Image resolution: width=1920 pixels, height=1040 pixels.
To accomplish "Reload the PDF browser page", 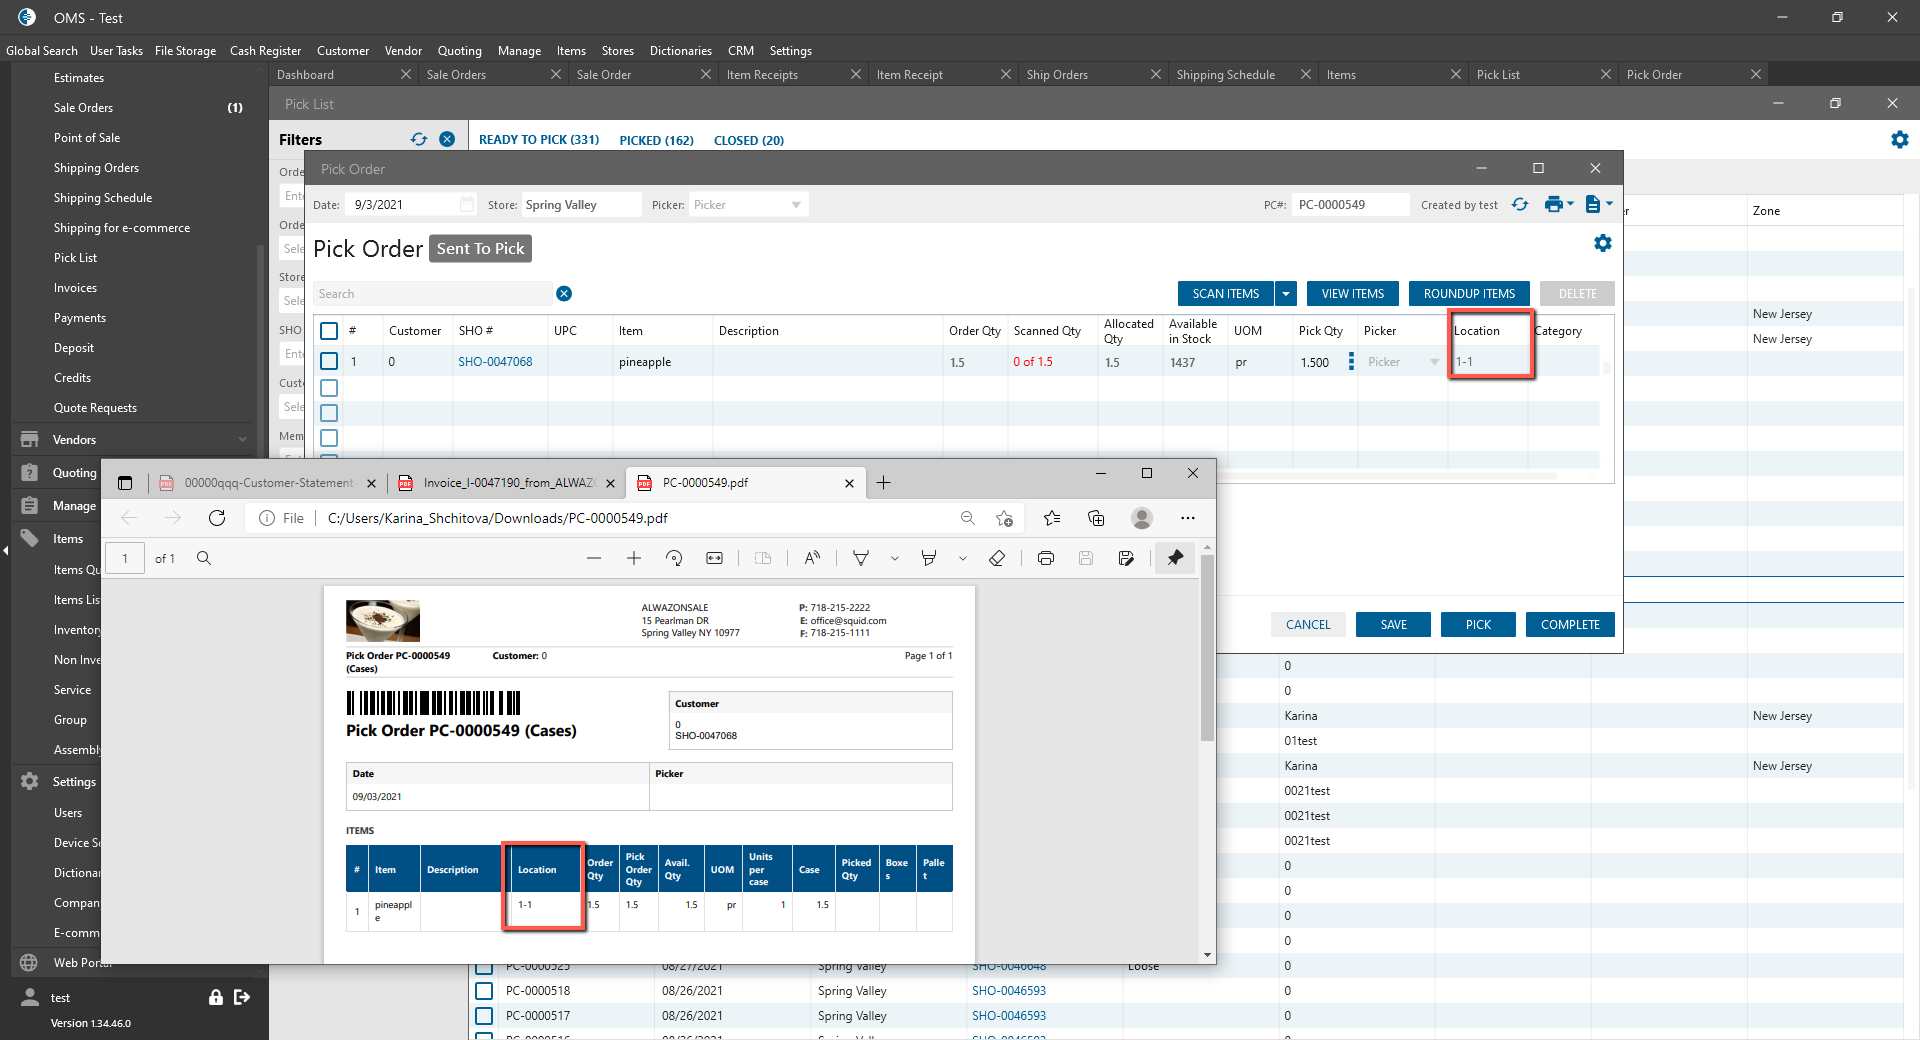I will pos(217,518).
